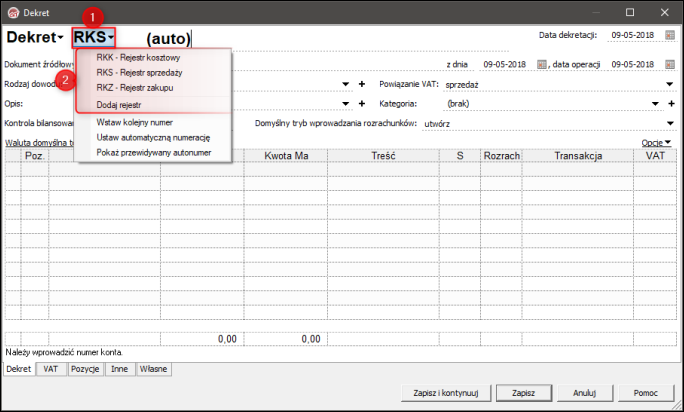Click plus icon next to Opis field

click(362, 103)
